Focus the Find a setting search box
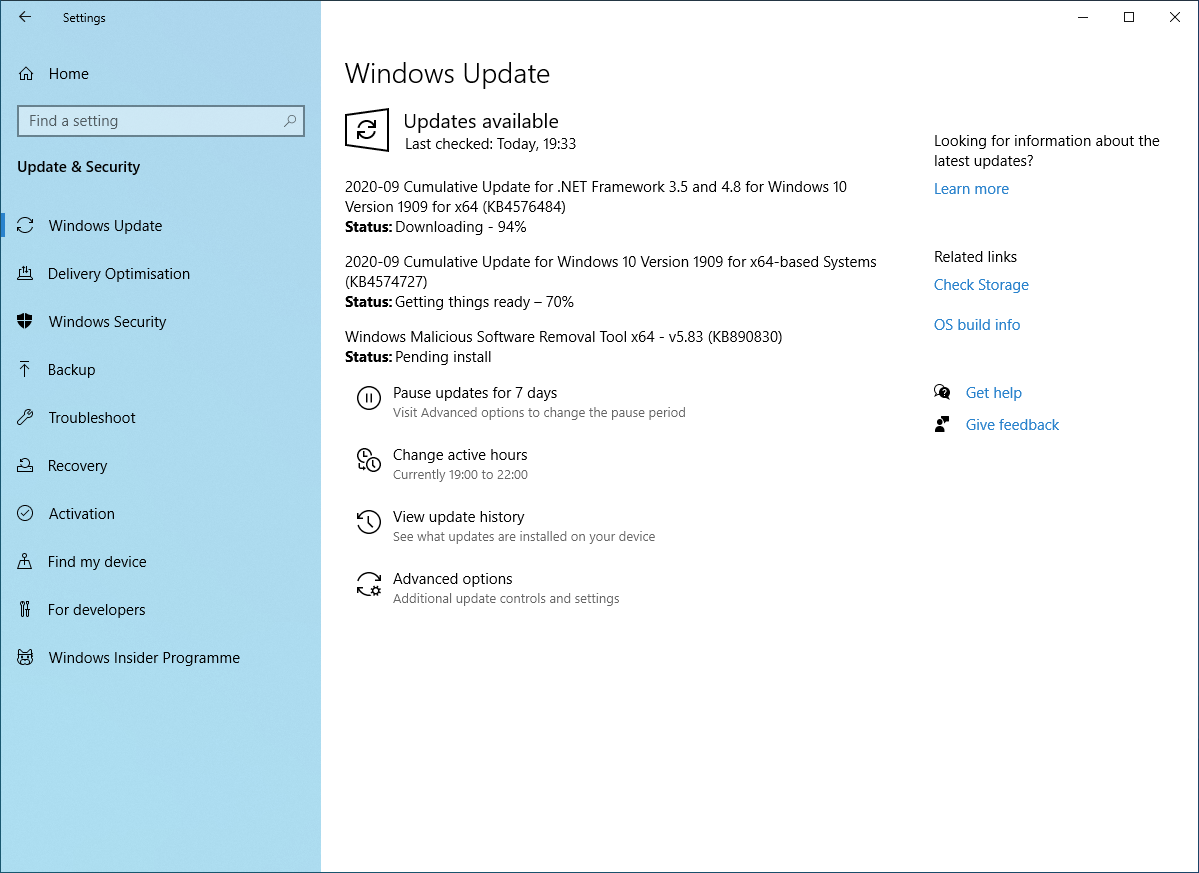Image resolution: width=1199 pixels, height=873 pixels. pos(161,121)
